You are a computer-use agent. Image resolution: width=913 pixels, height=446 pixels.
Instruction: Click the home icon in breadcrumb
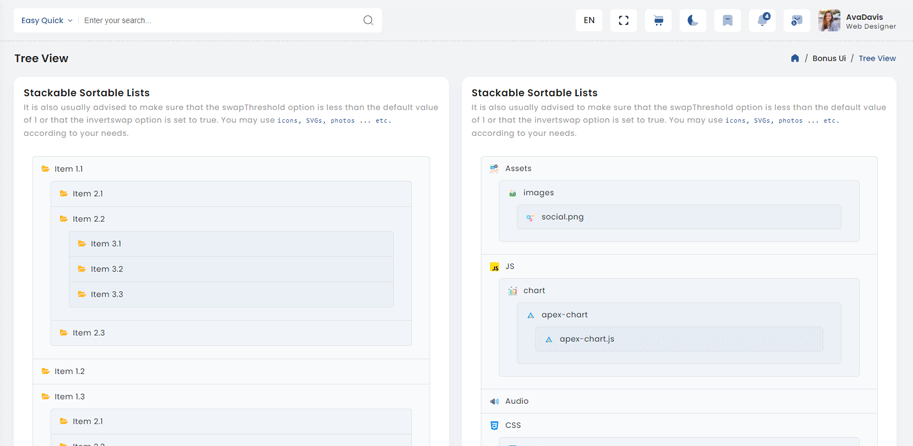[795, 59]
